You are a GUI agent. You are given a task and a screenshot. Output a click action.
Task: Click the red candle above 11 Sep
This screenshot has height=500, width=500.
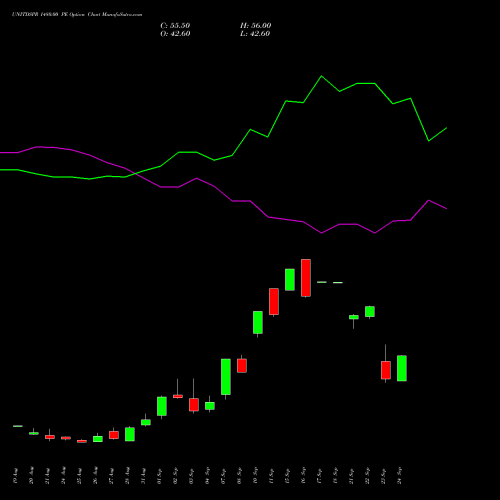274,302
